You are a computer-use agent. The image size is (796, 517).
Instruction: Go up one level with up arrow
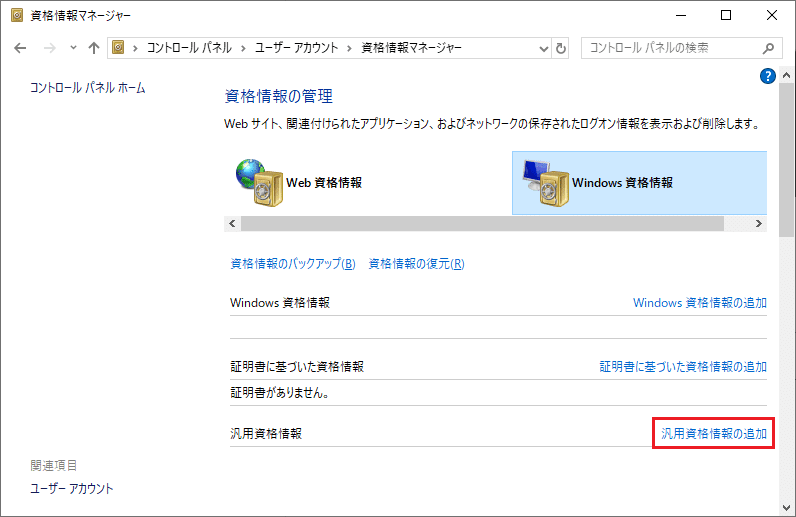93,48
